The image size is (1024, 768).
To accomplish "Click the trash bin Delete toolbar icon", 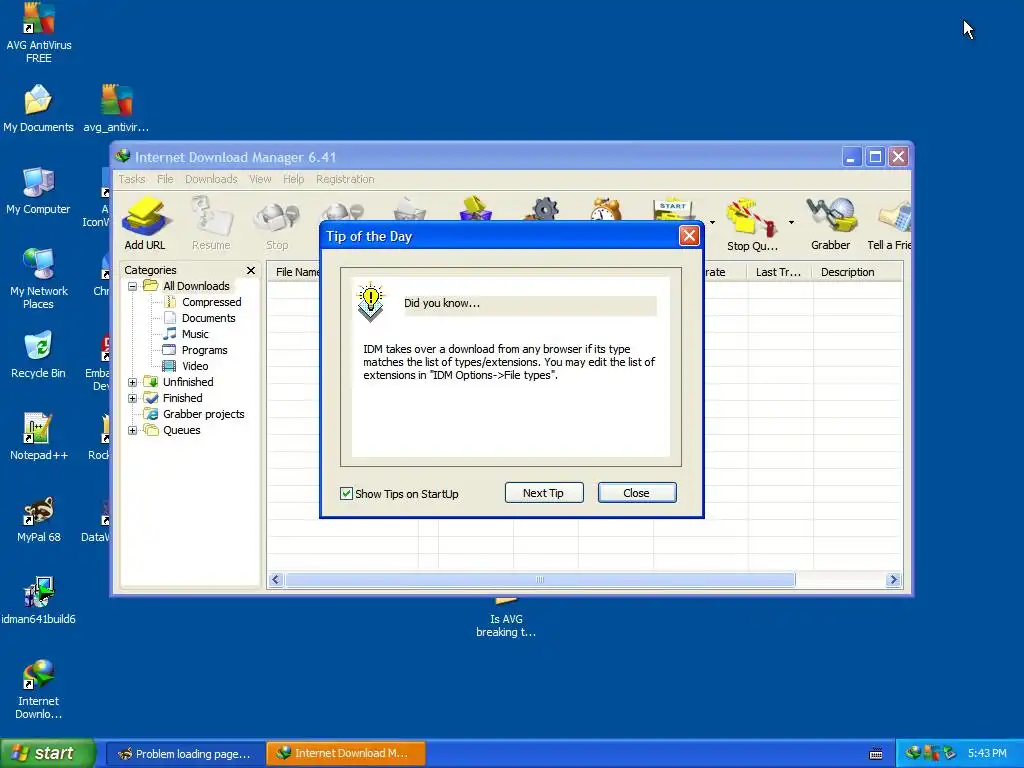I will click(x=409, y=209).
